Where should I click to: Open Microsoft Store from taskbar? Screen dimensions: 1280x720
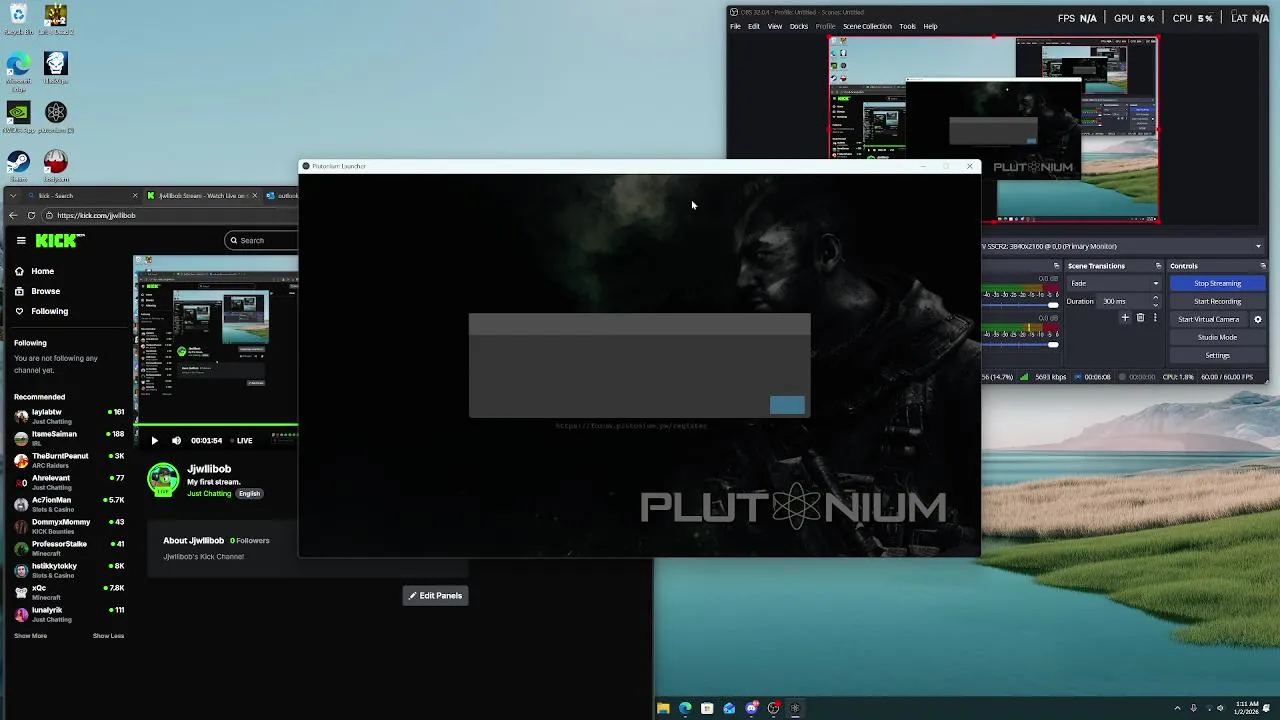(707, 708)
